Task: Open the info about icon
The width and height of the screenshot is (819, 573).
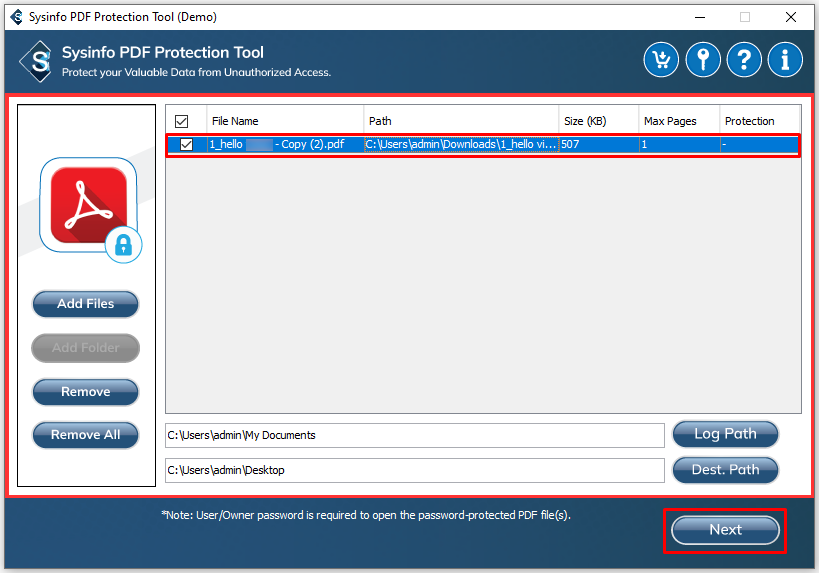Action: pos(785,60)
